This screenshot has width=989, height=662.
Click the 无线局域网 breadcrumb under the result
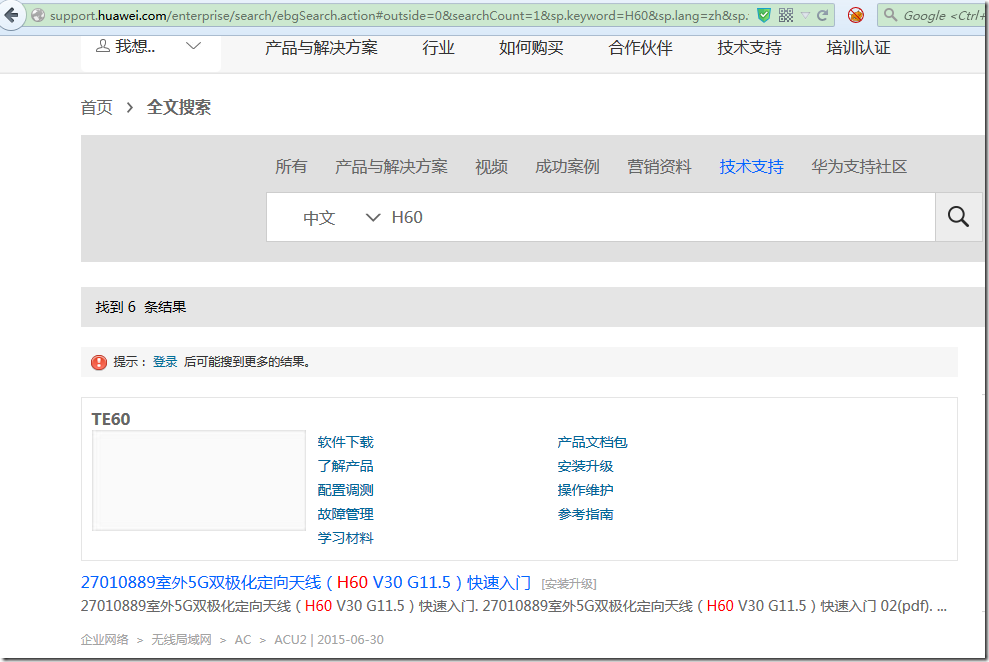pyautogui.click(x=181, y=639)
